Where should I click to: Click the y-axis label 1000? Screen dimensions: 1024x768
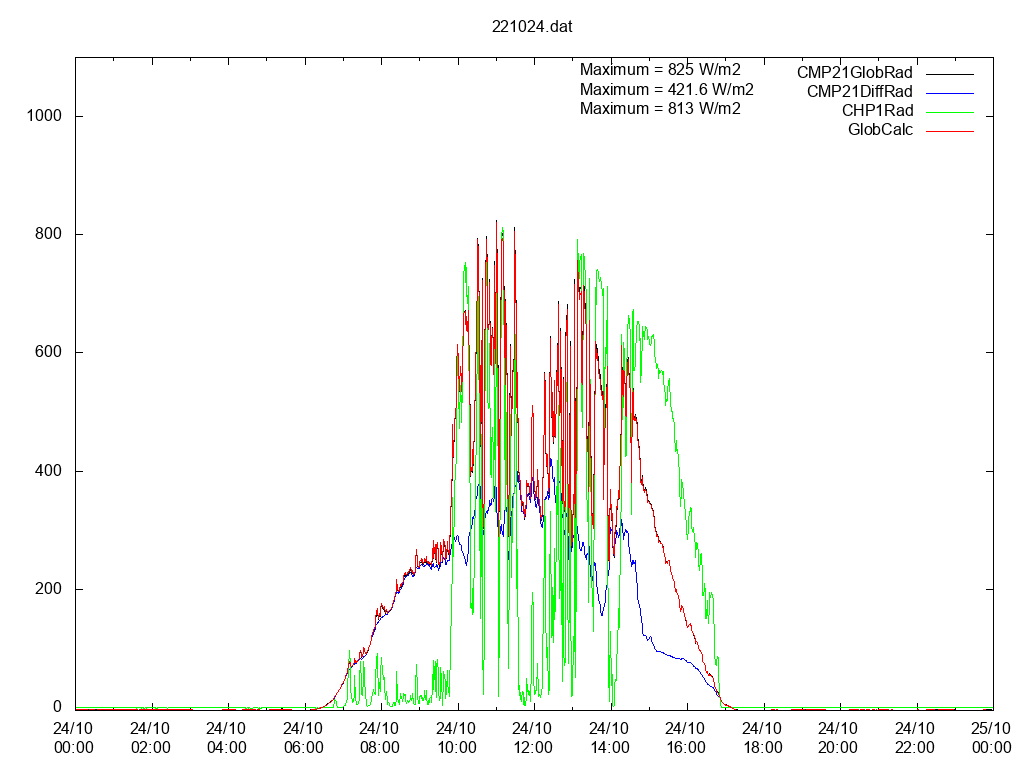(44, 116)
